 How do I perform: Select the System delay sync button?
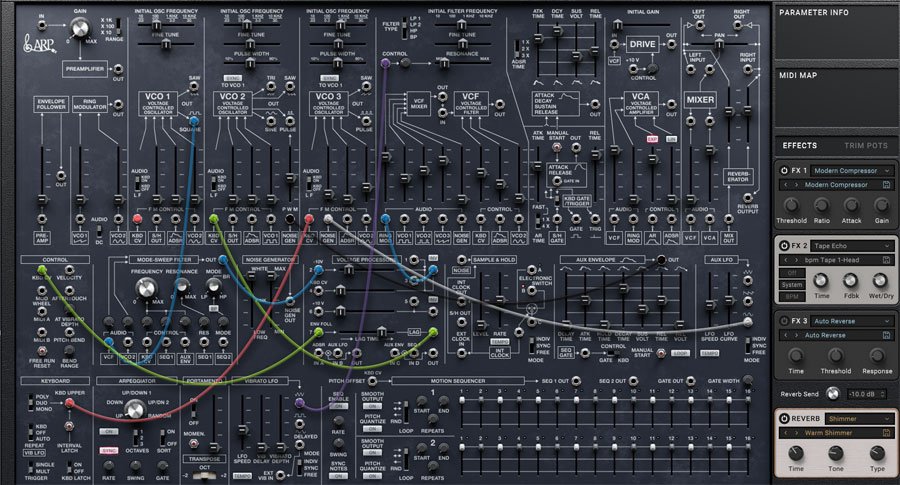pos(792,285)
